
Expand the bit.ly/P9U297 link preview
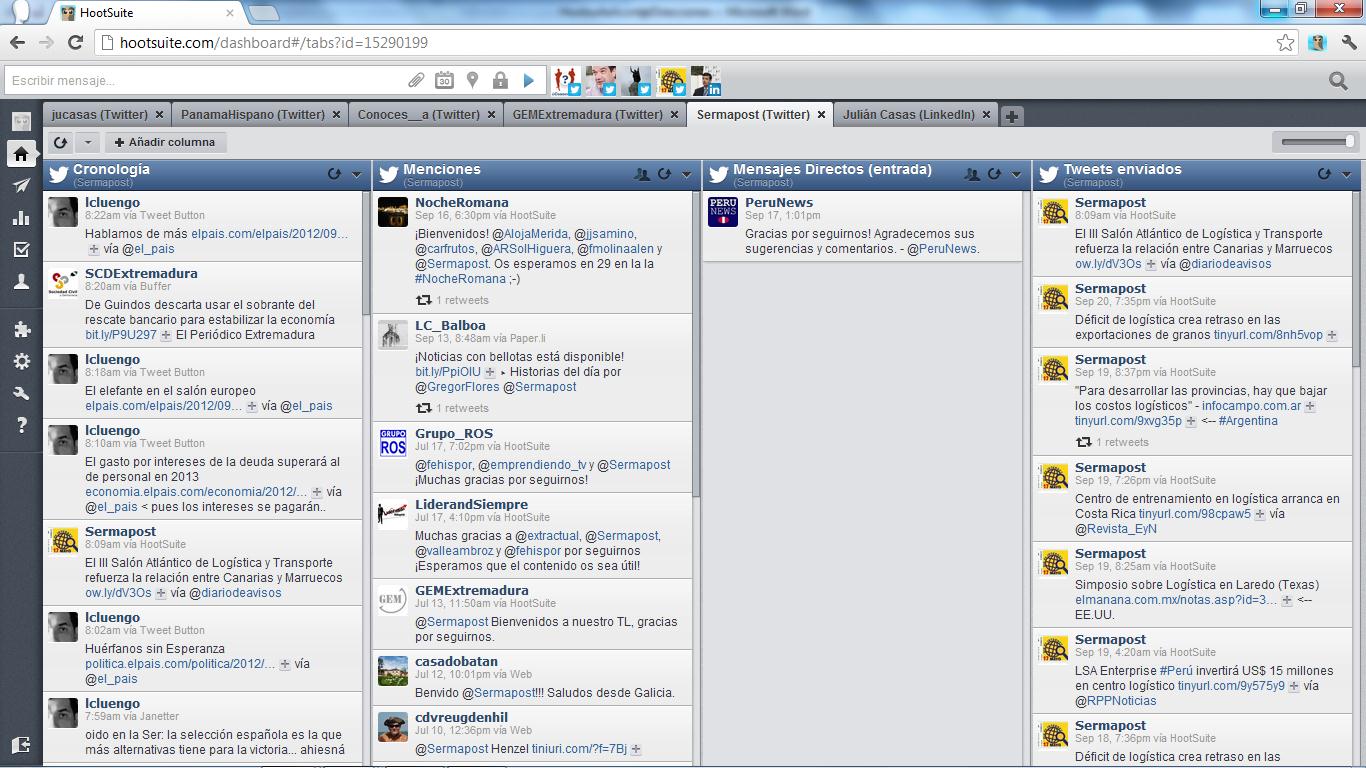166,335
